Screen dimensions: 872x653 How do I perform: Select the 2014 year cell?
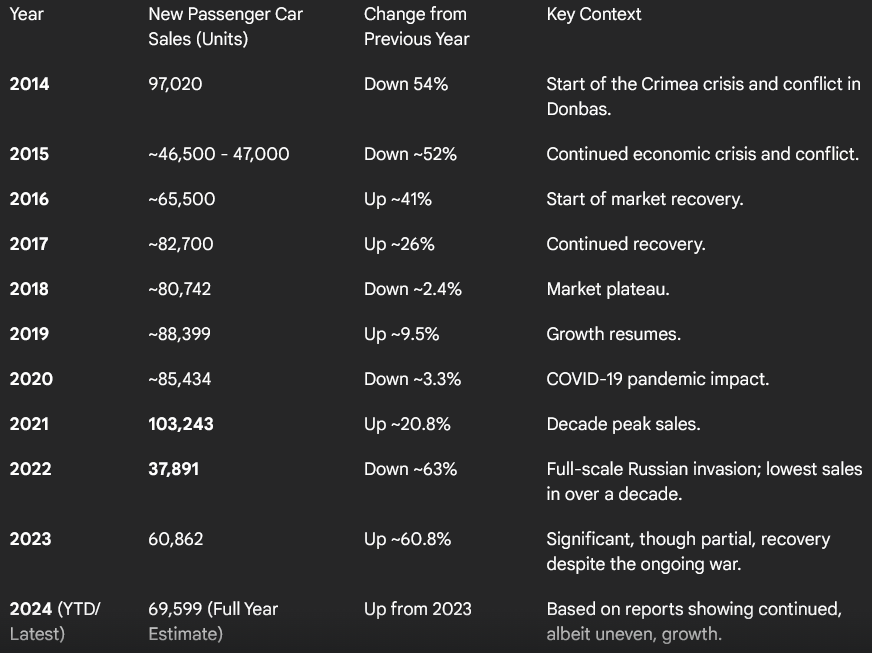point(29,85)
